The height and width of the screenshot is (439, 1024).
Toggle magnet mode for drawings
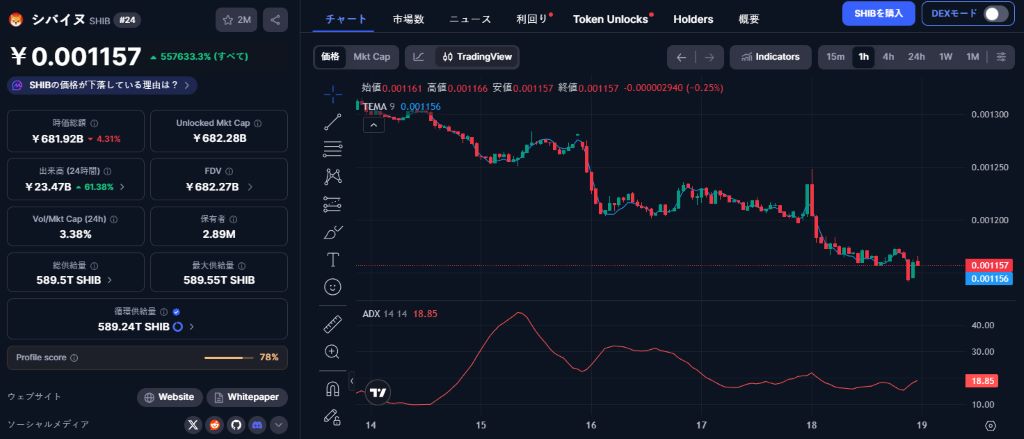pos(333,389)
